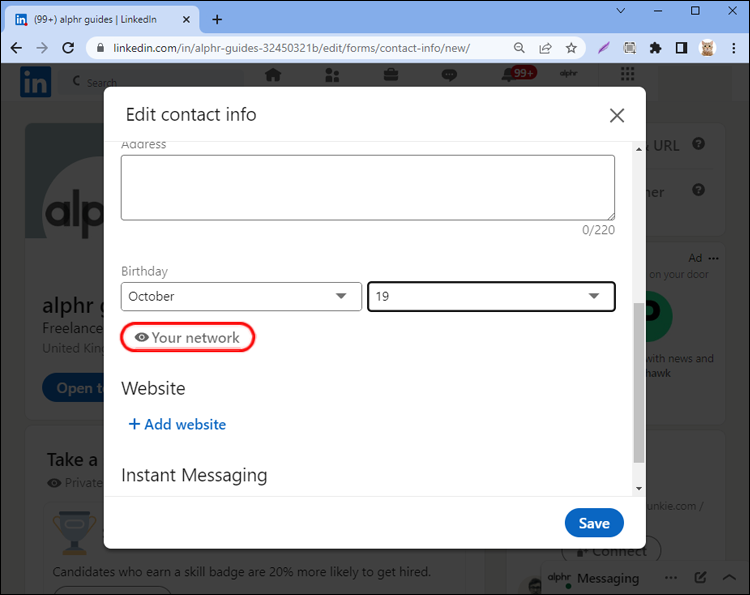Open the Chrome extensions puzzle icon
Viewport: 750px width, 595px height.
(x=656, y=48)
